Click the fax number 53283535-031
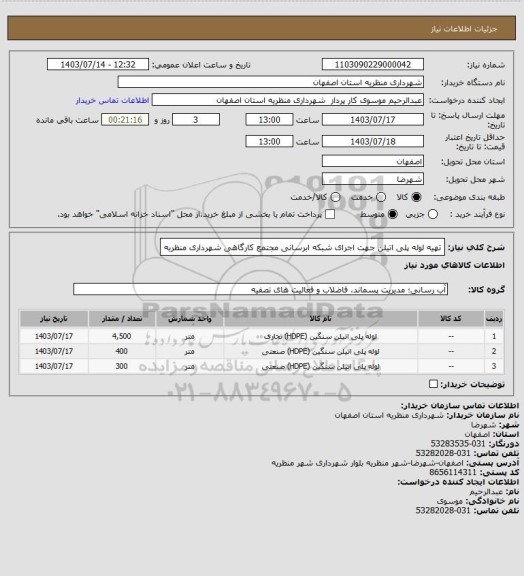Screen dimensions: 524x576 click(458, 443)
